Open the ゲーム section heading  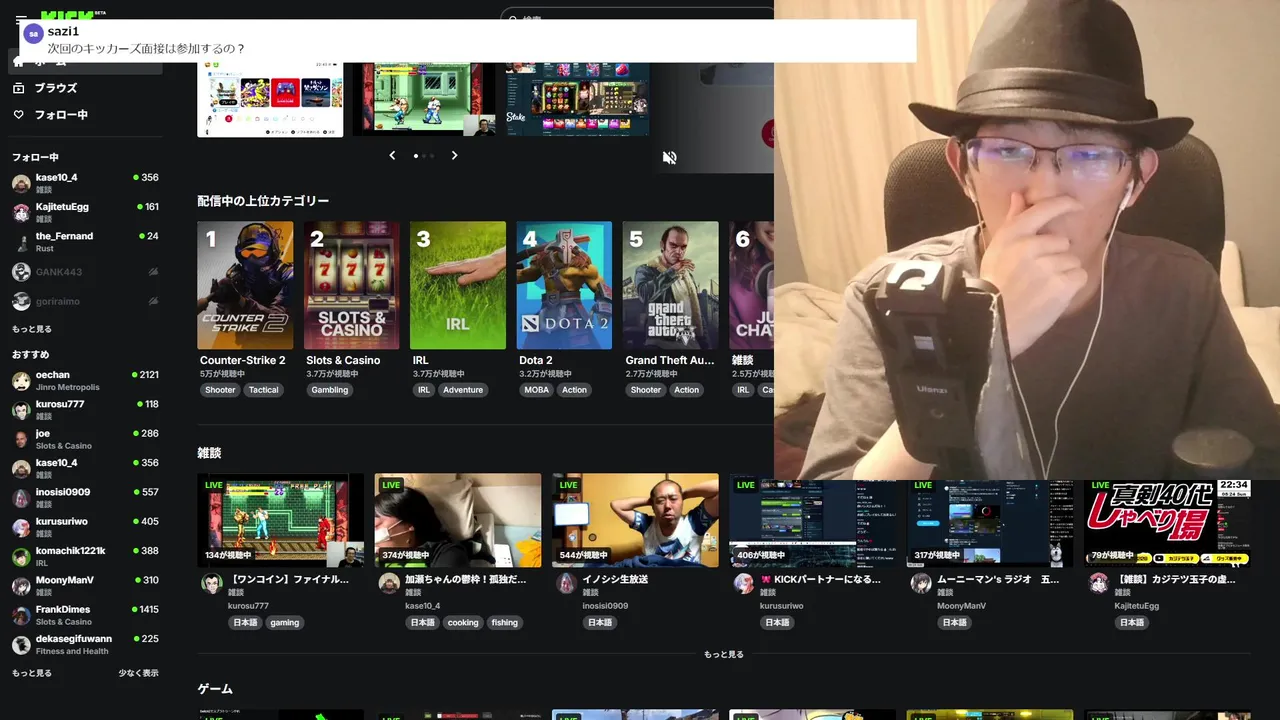tap(215, 689)
